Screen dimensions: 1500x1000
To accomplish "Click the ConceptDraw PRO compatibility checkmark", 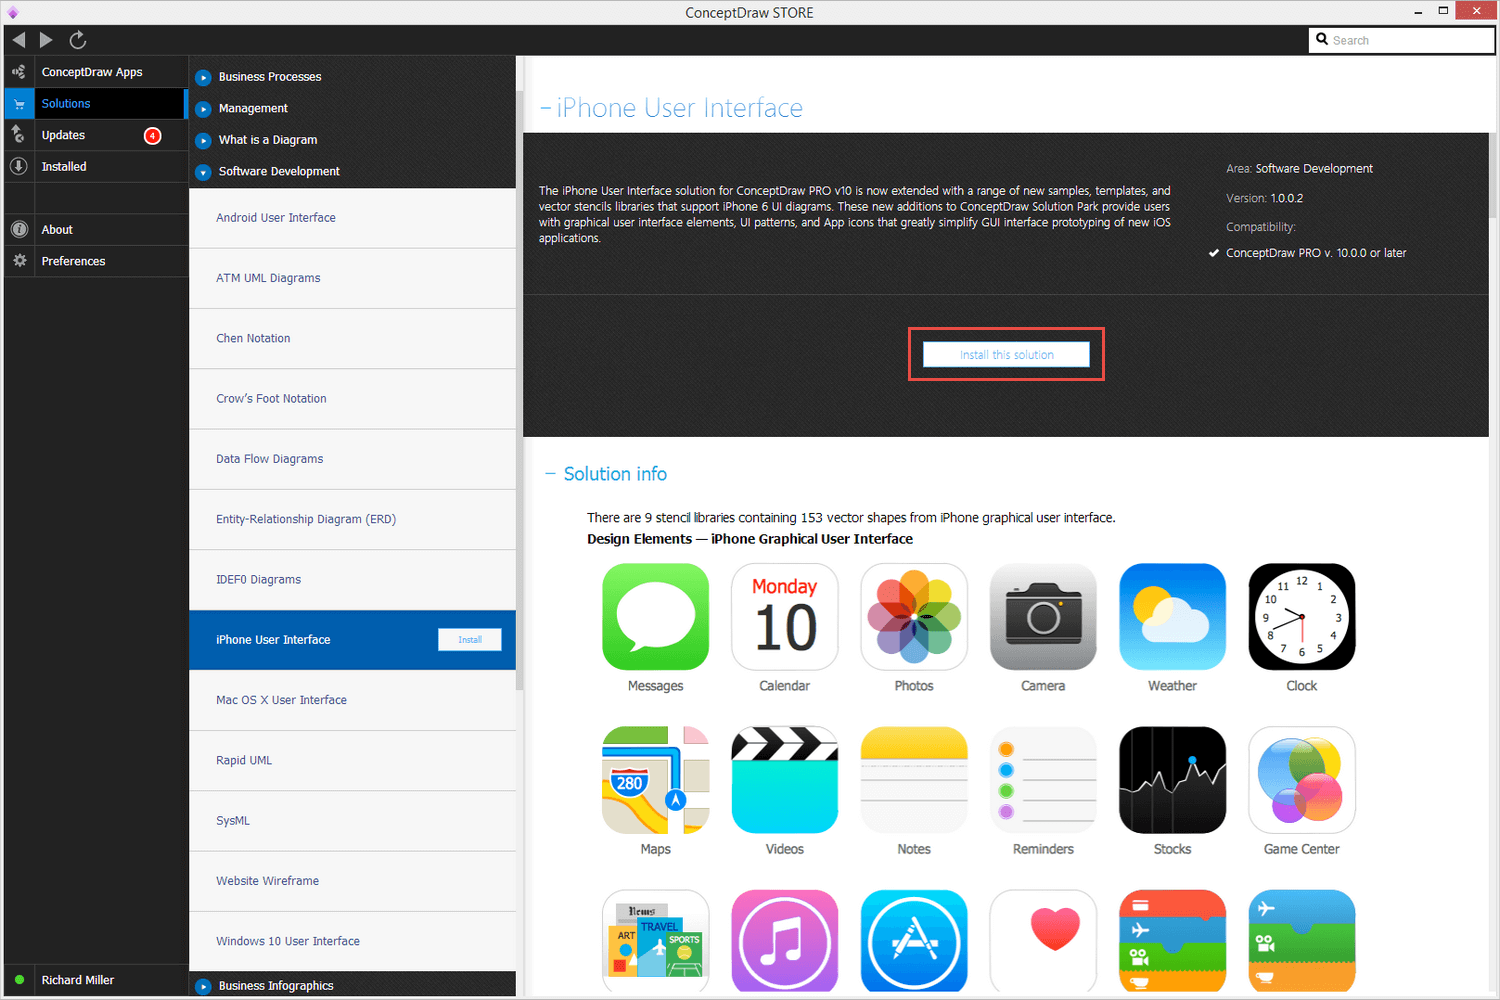I will pyautogui.click(x=1213, y=253).
